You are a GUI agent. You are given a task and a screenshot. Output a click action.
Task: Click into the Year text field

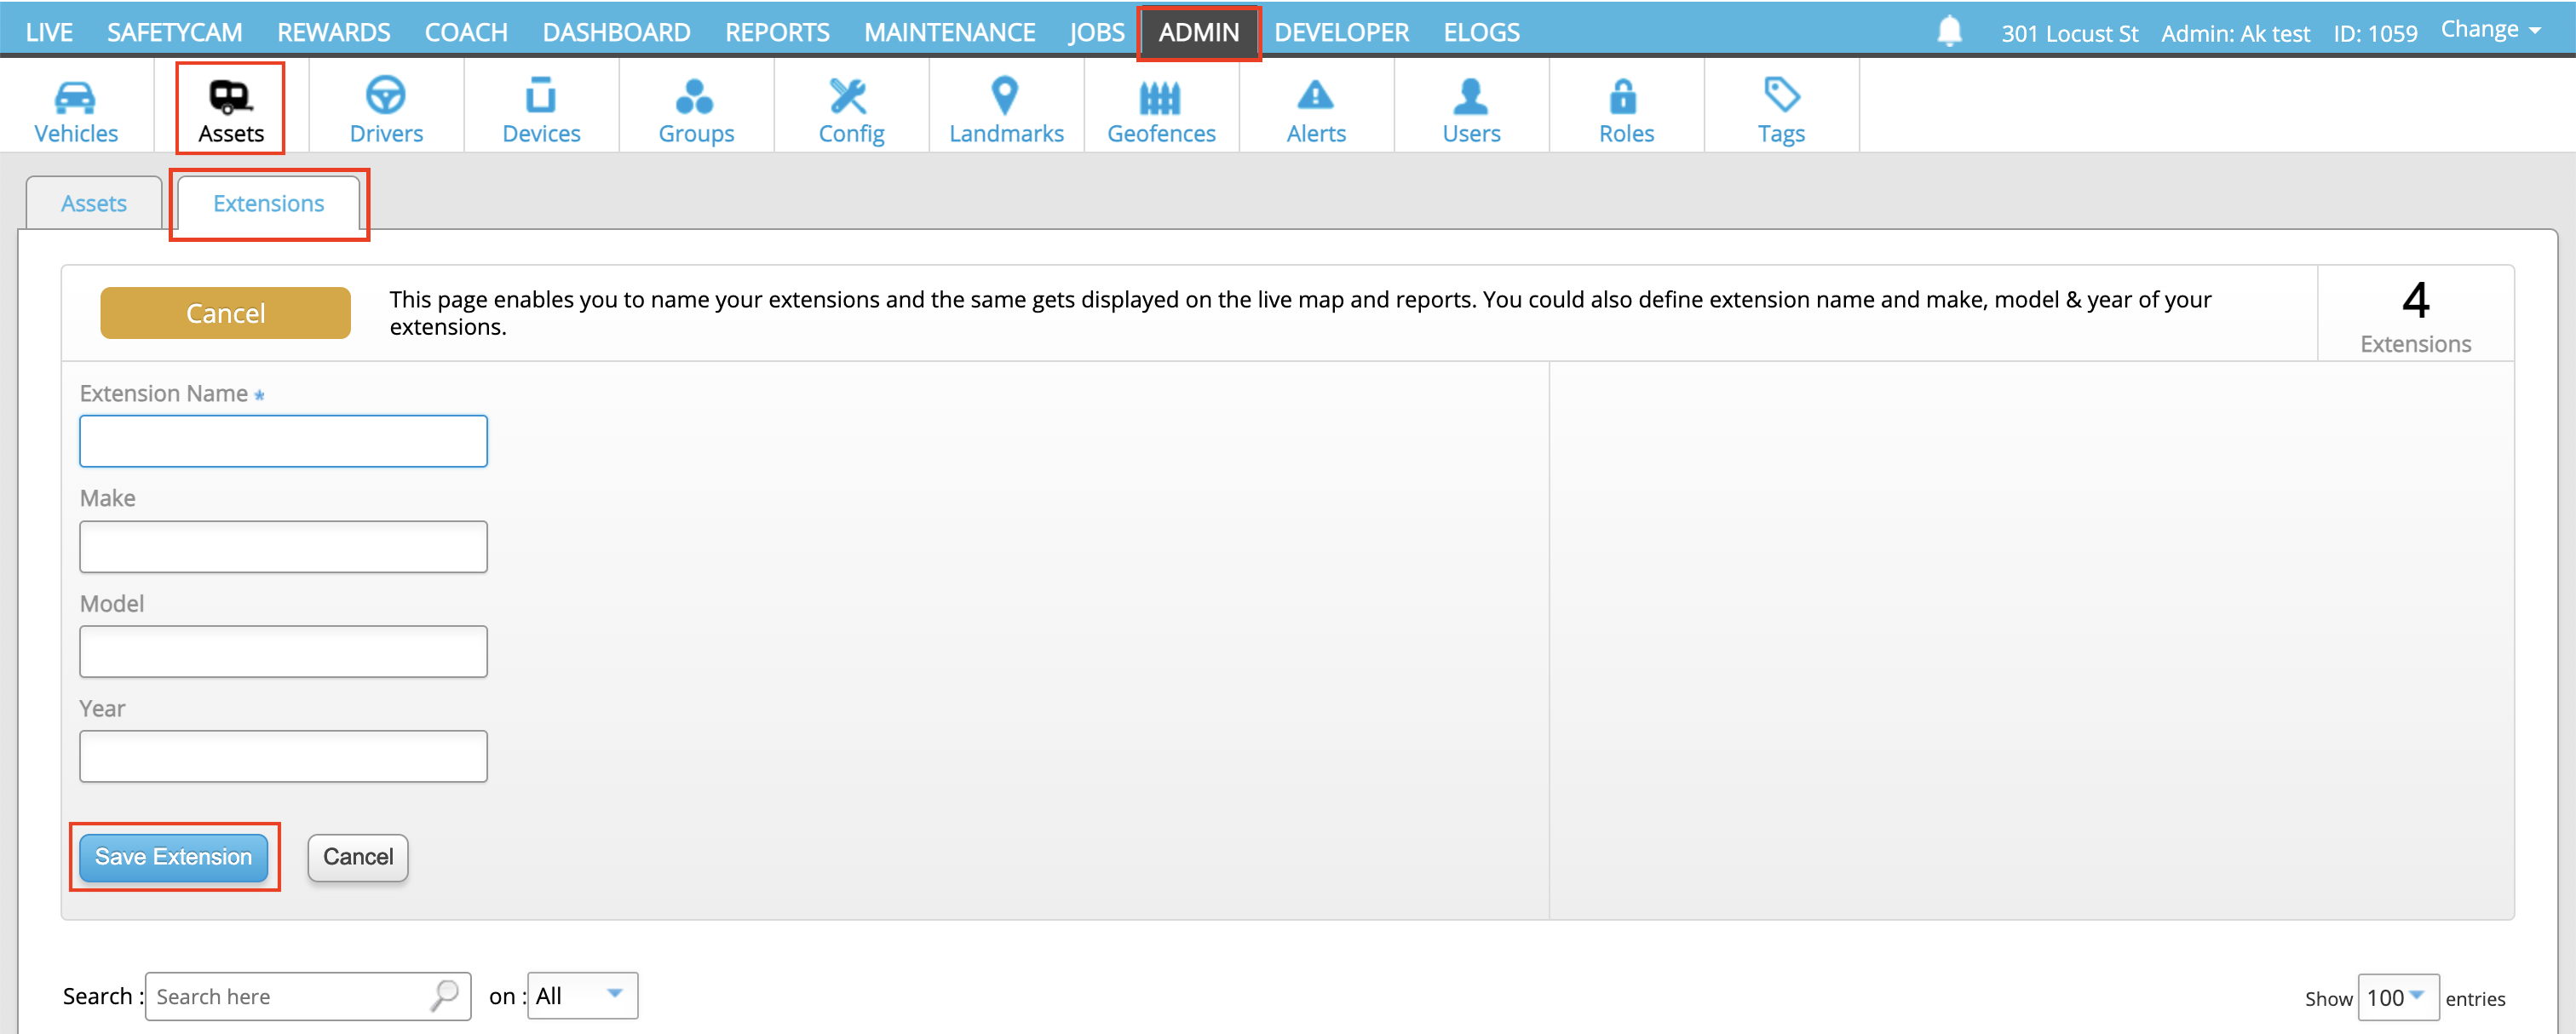[x=283, y=756]
